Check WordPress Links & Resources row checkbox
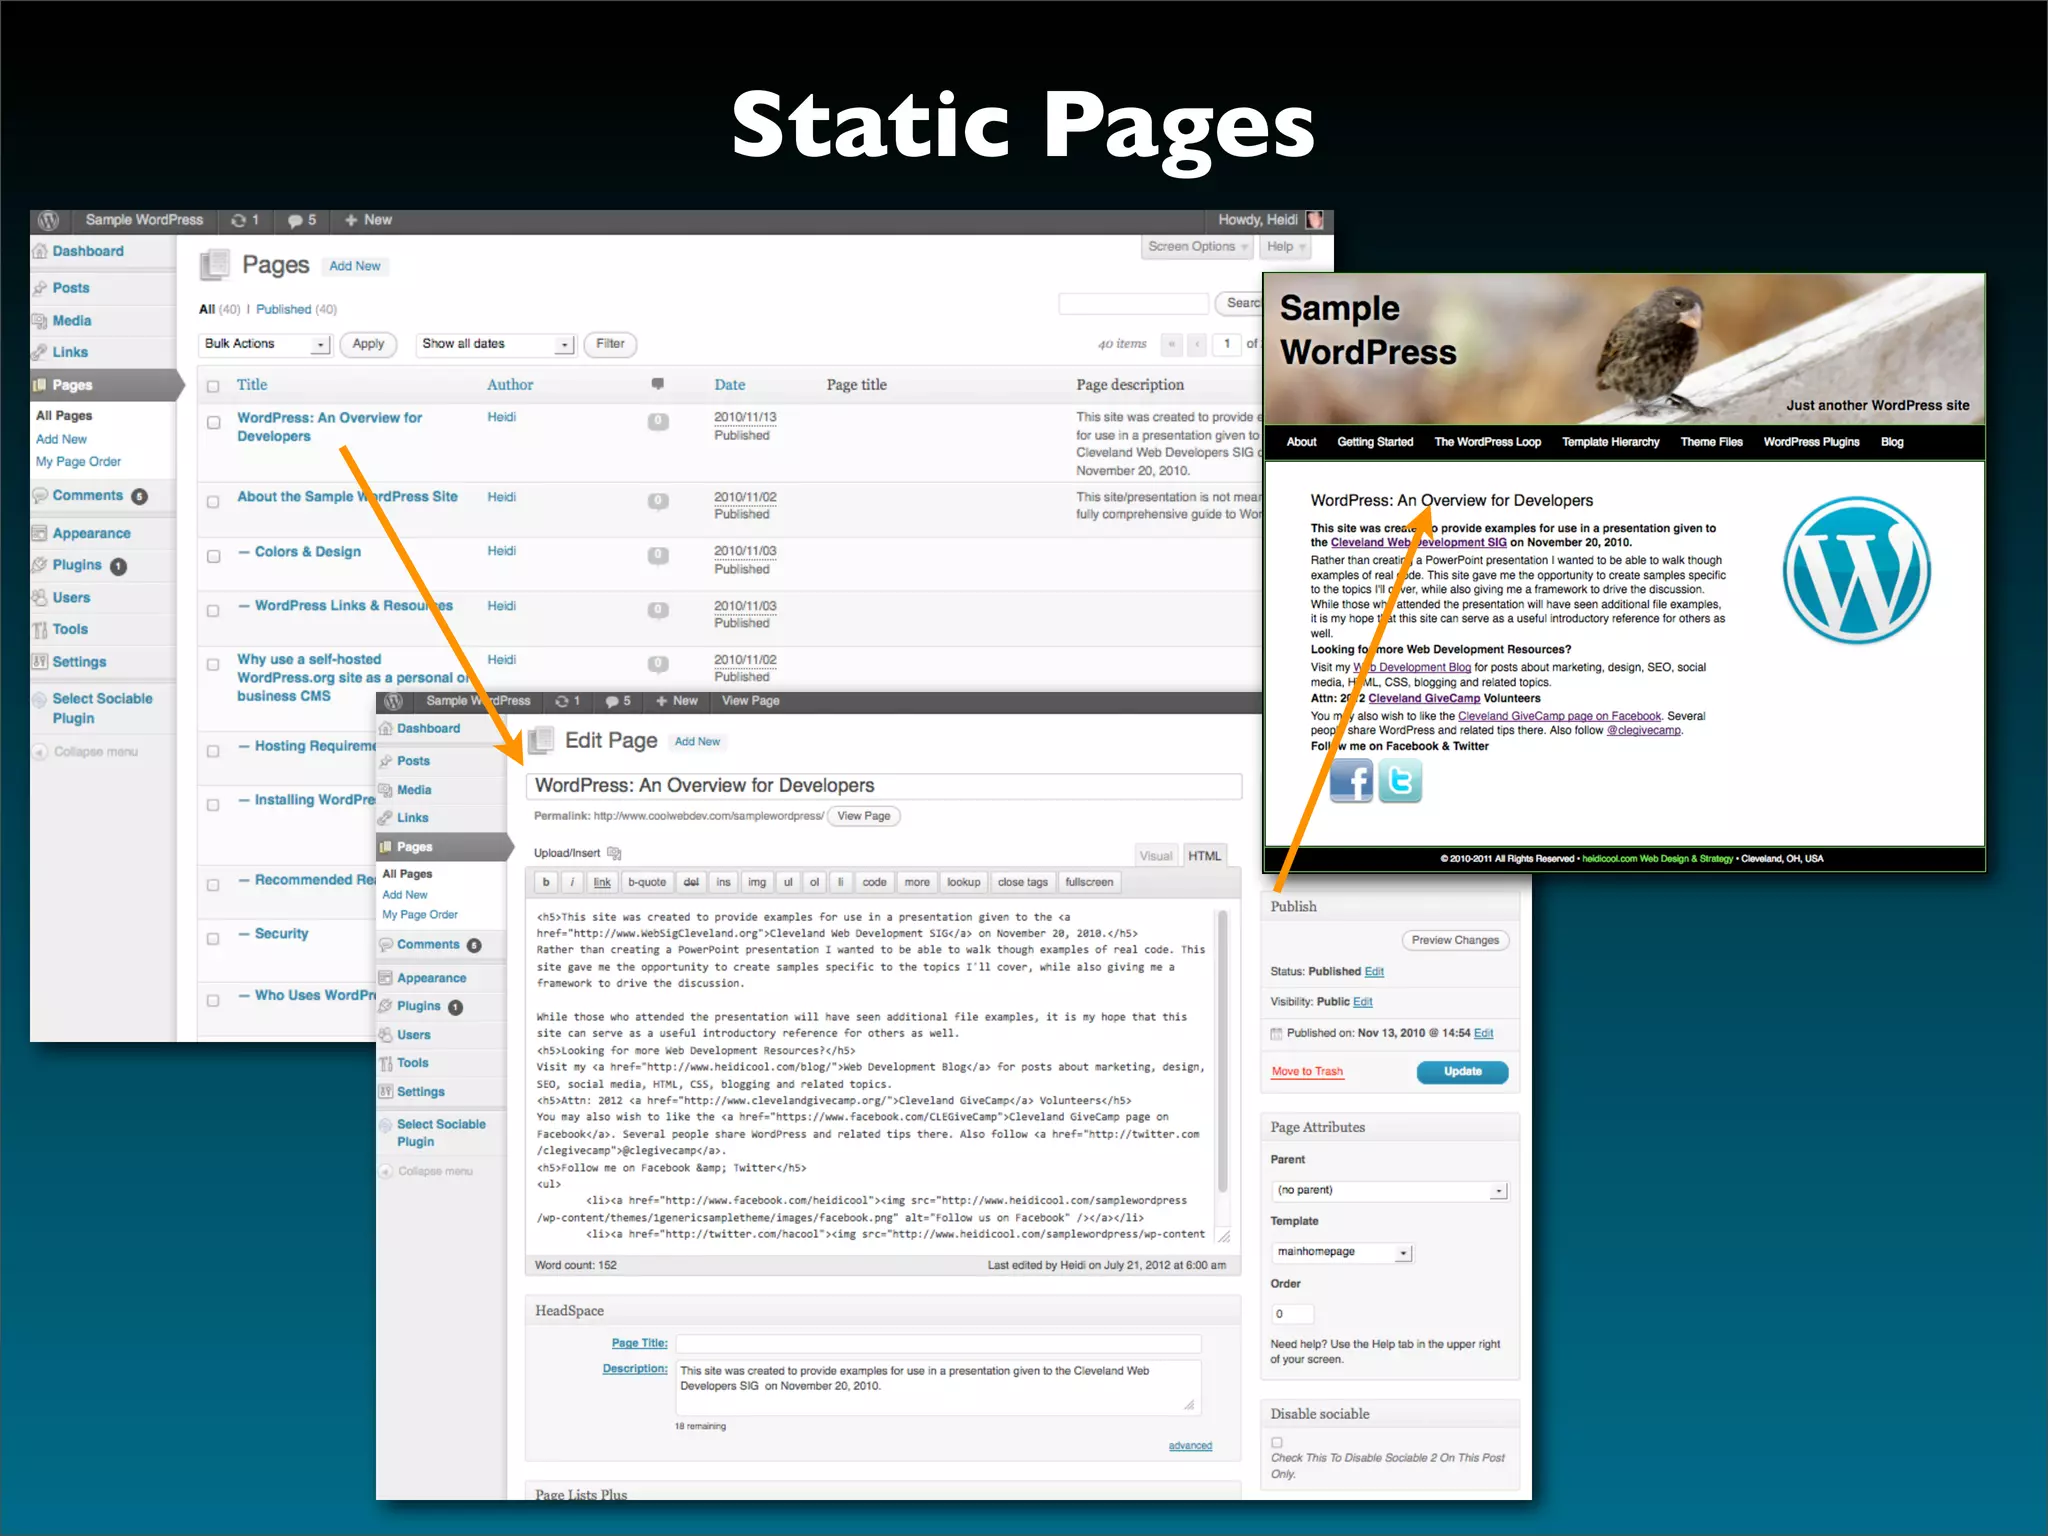 [x=213, y=610]
